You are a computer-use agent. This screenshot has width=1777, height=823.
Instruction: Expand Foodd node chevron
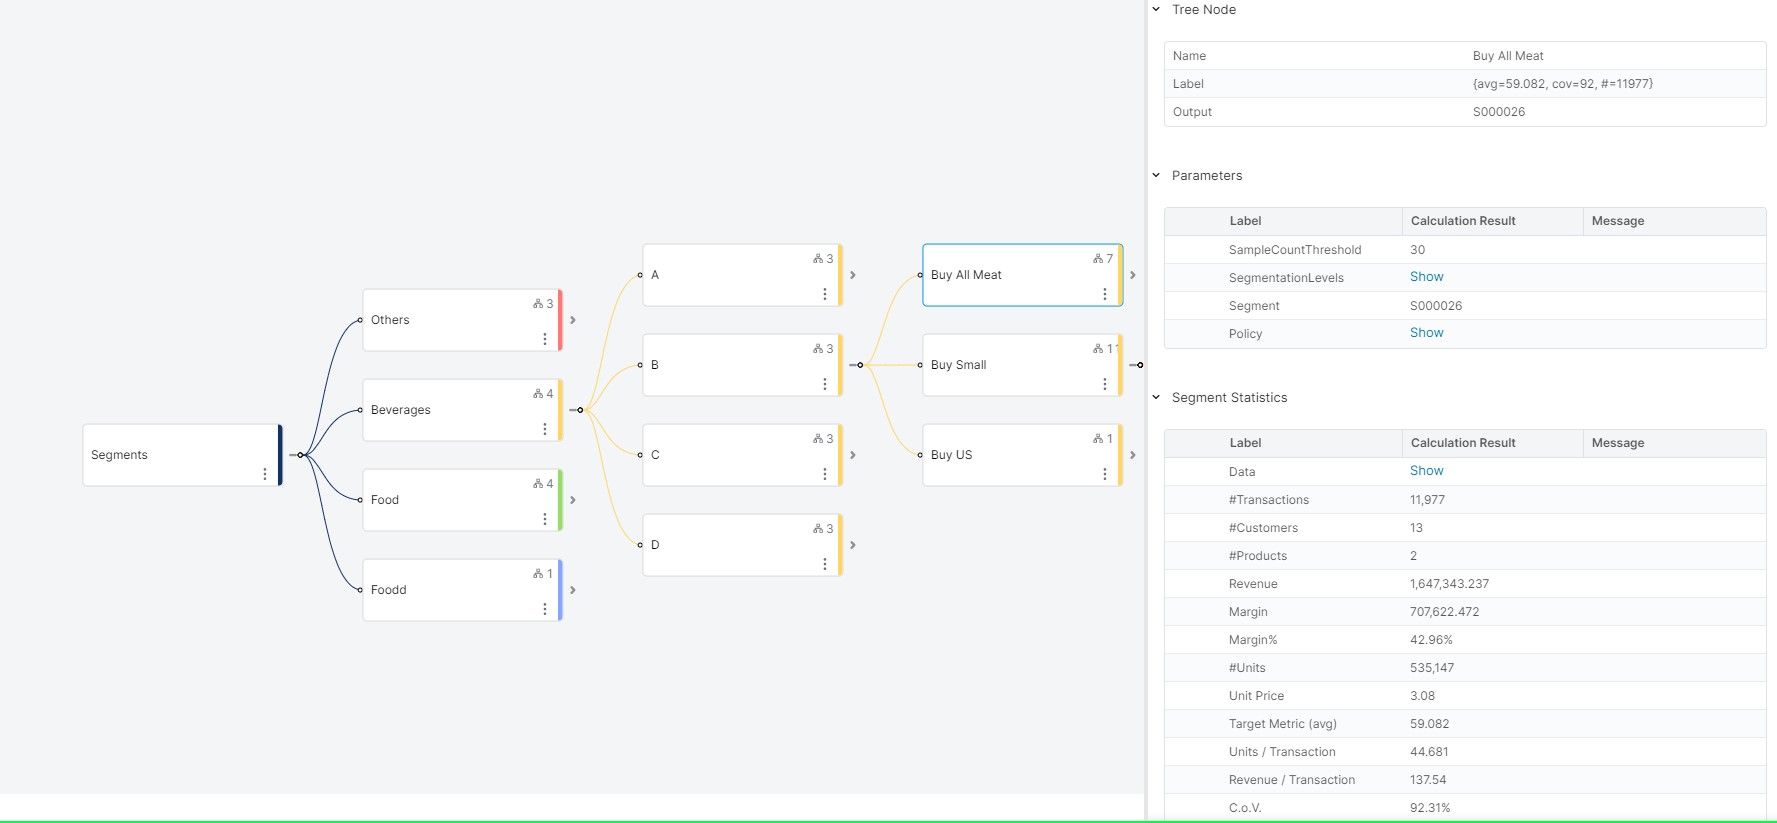573,590
